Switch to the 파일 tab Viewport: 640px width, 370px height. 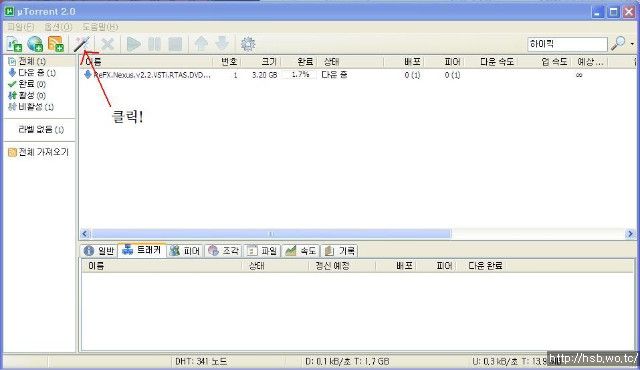pos(262,250)
